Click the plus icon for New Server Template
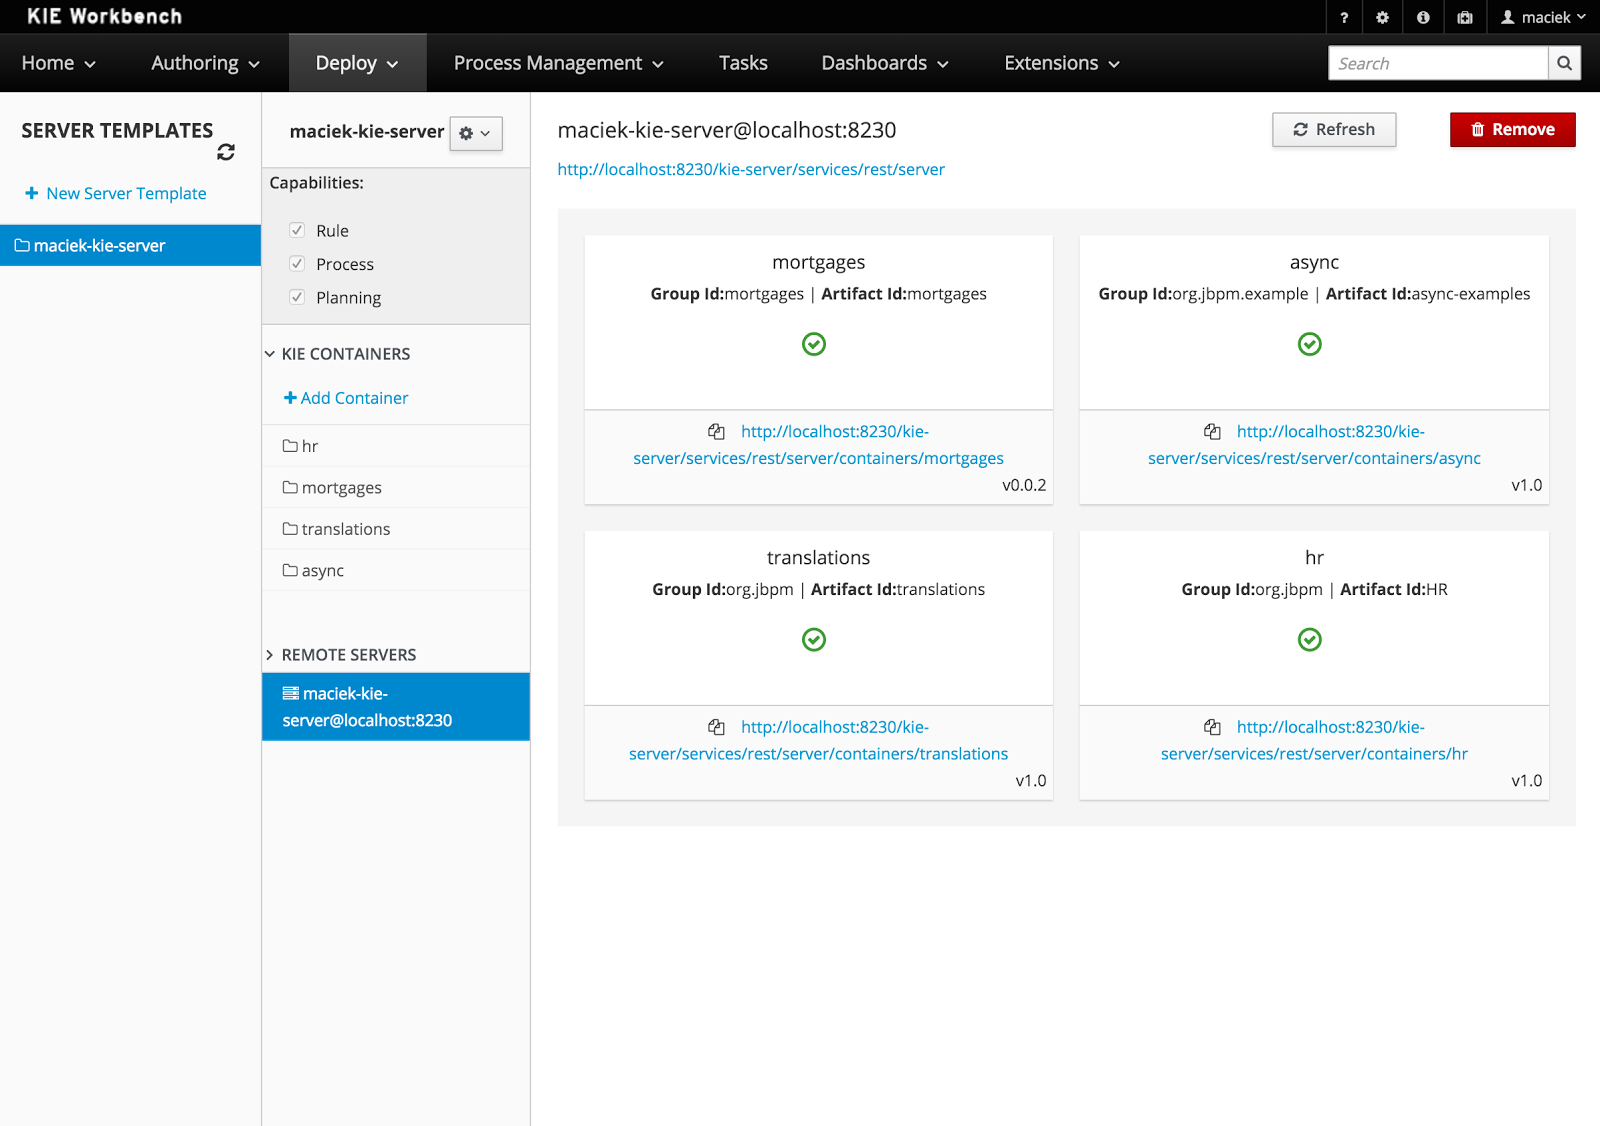The height and width of the screenshot is (1126, 1600). pyautogui.click(x=32, y=193)
